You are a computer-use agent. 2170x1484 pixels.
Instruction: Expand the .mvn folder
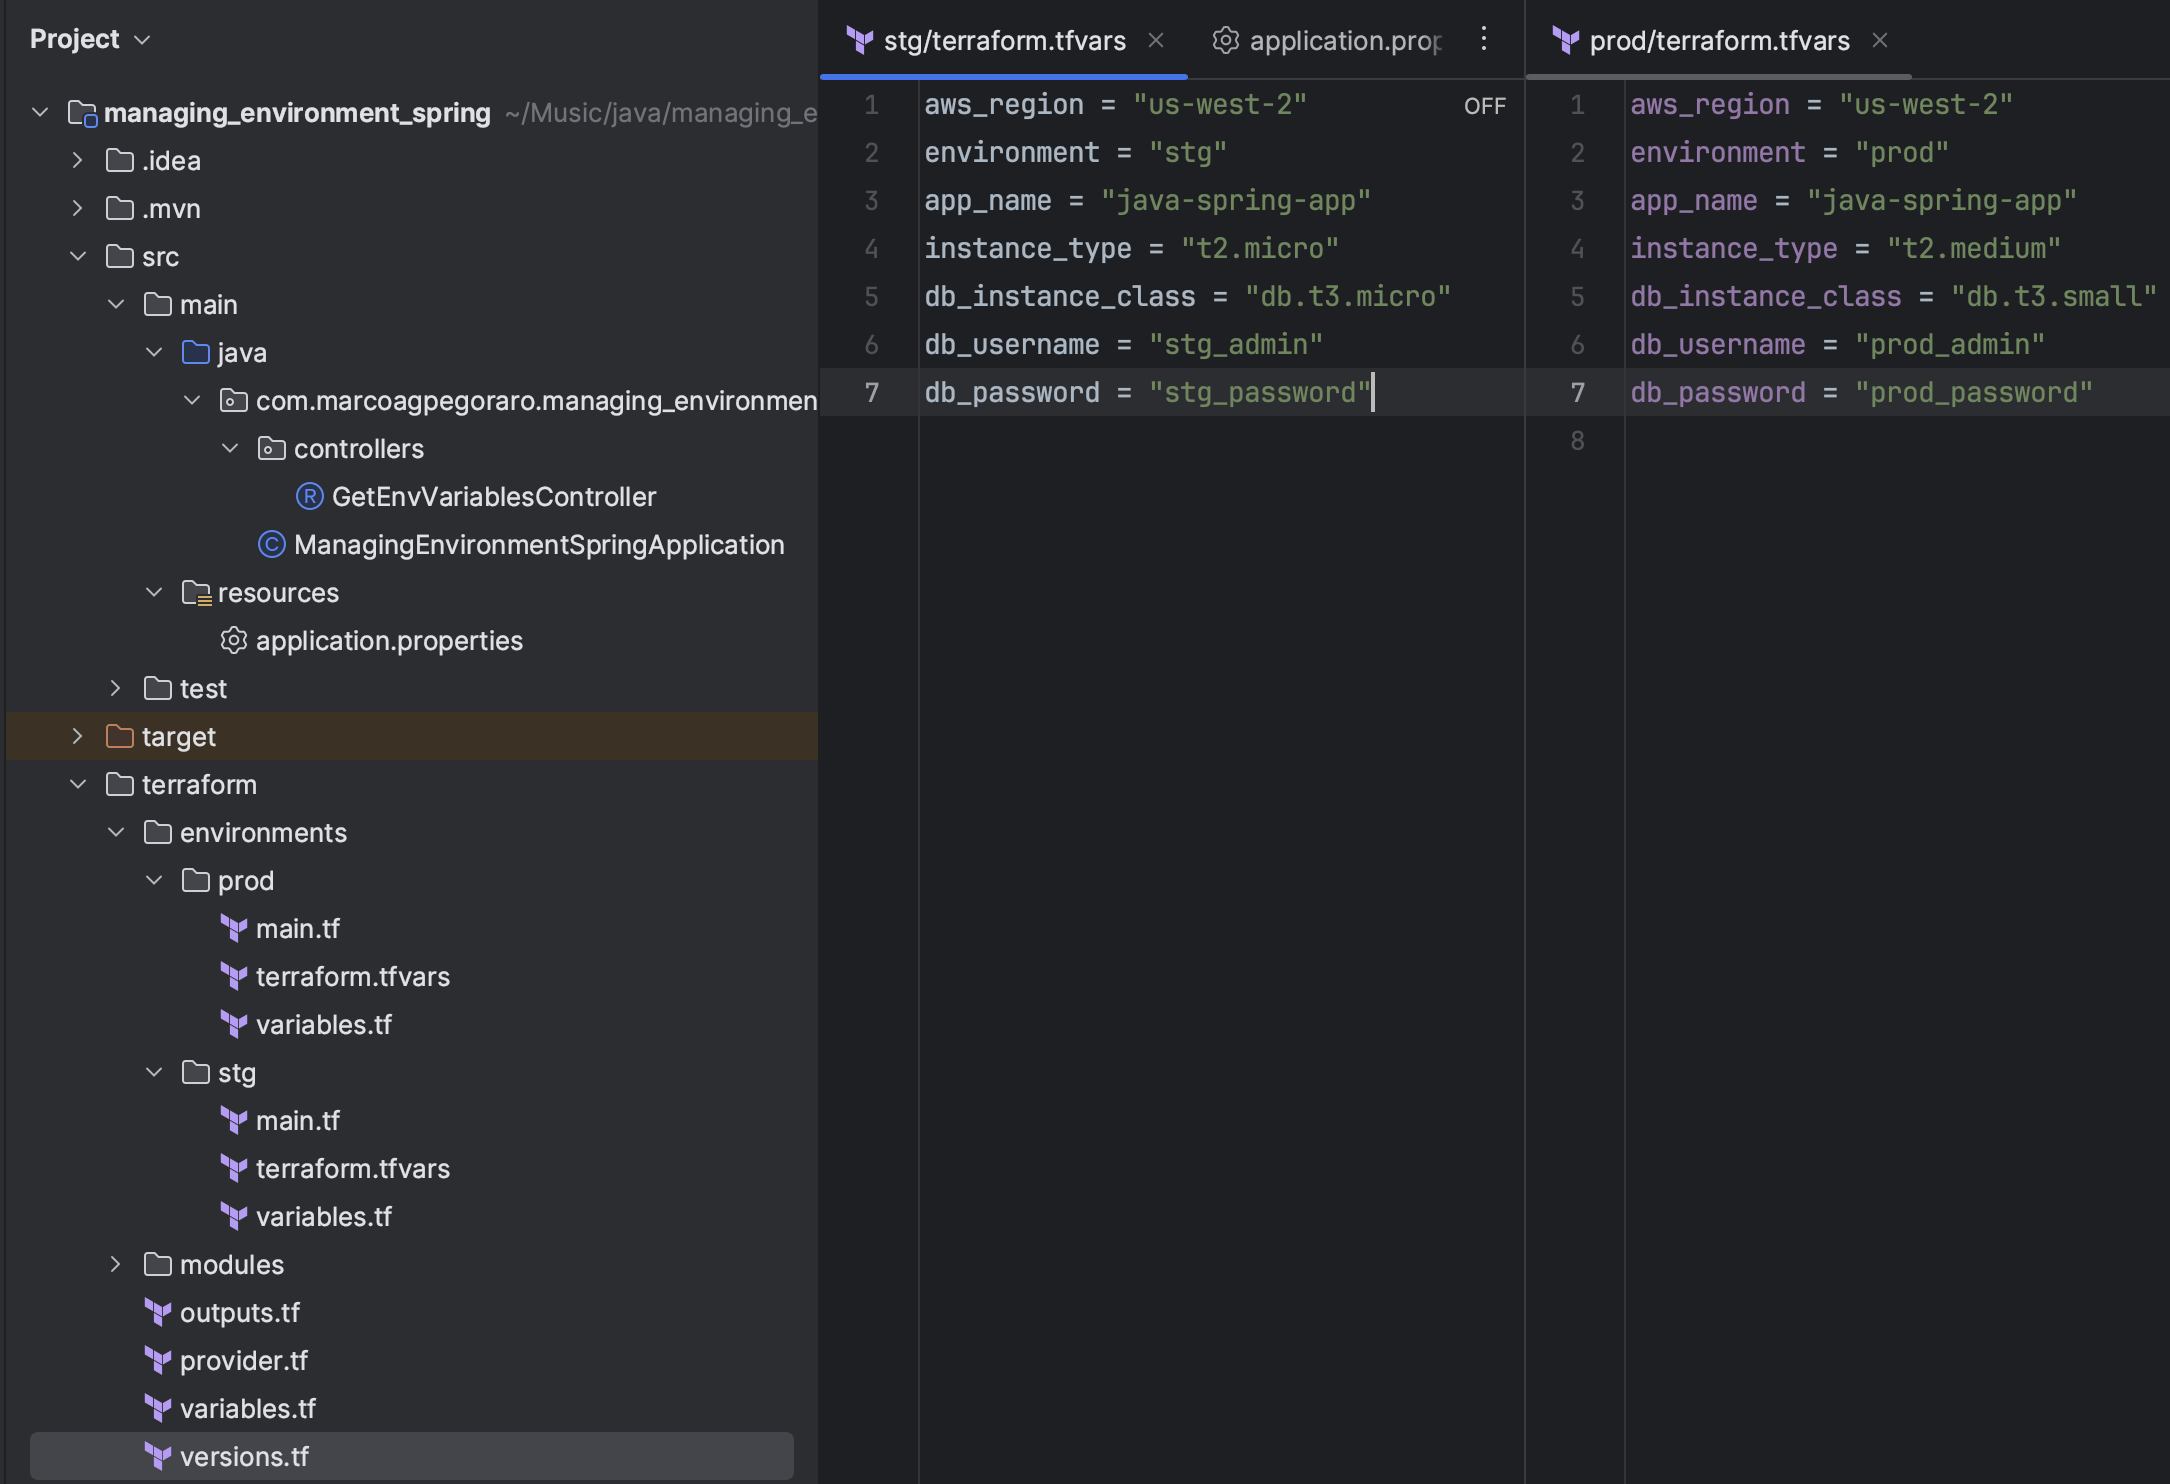pos(78,208)
